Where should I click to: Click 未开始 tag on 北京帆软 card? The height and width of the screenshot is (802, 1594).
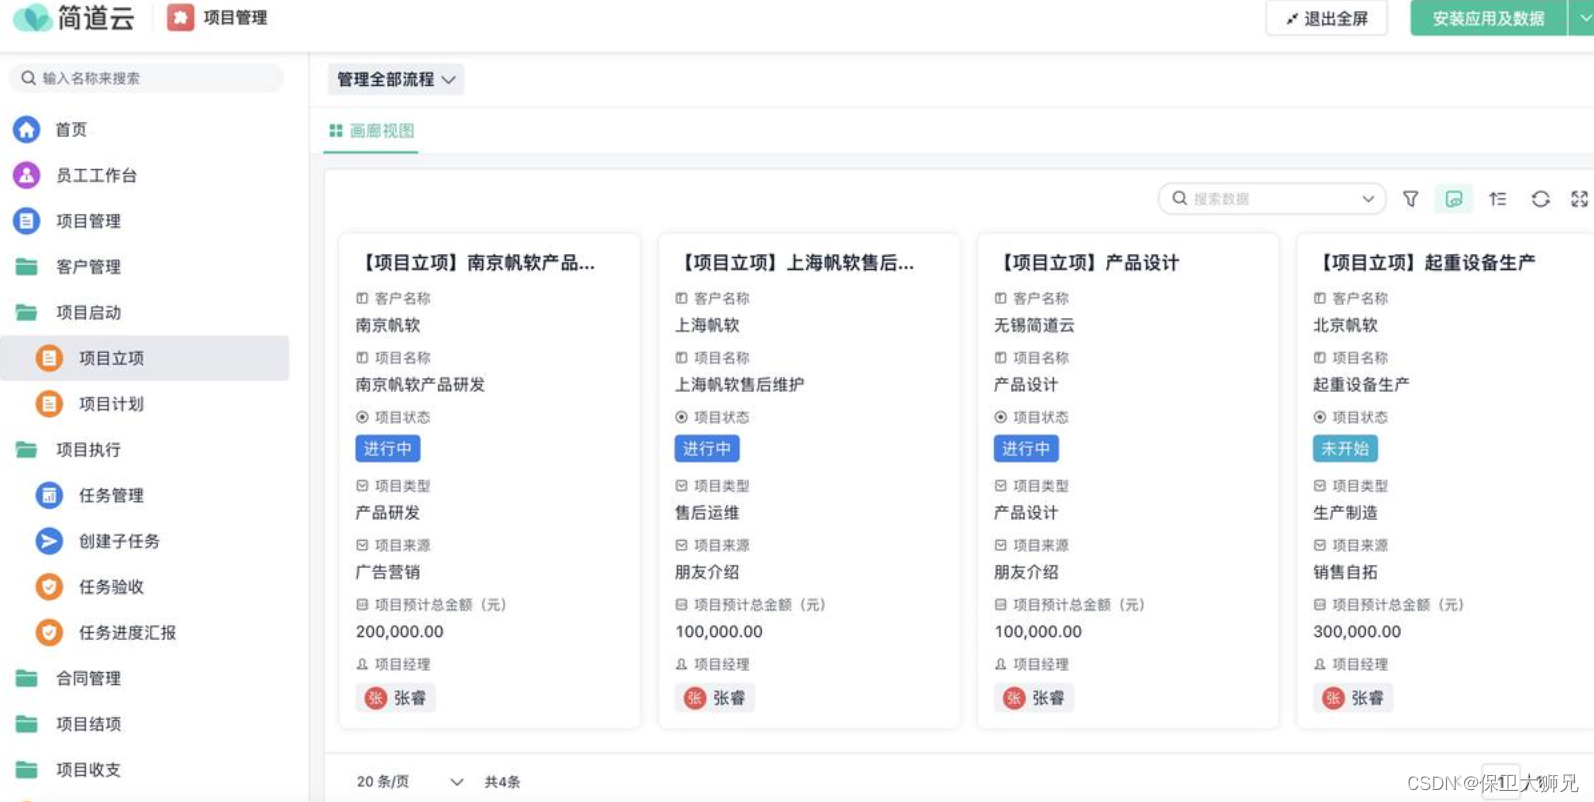(1345, 449)
